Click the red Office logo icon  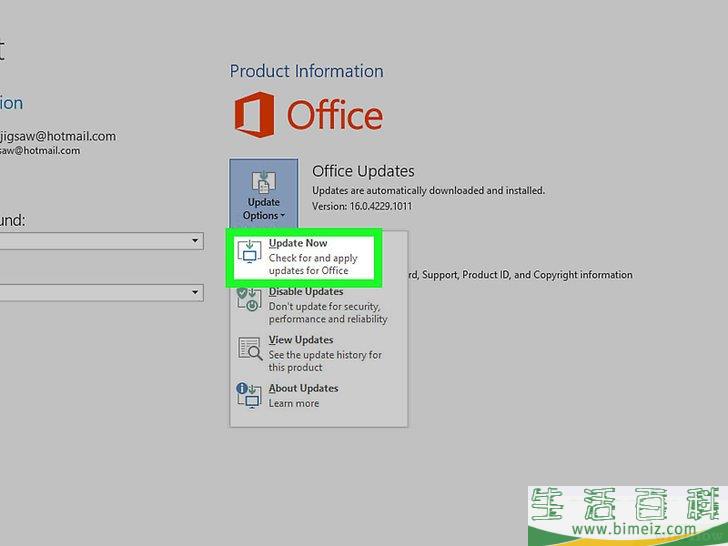(x=254, y=115)
